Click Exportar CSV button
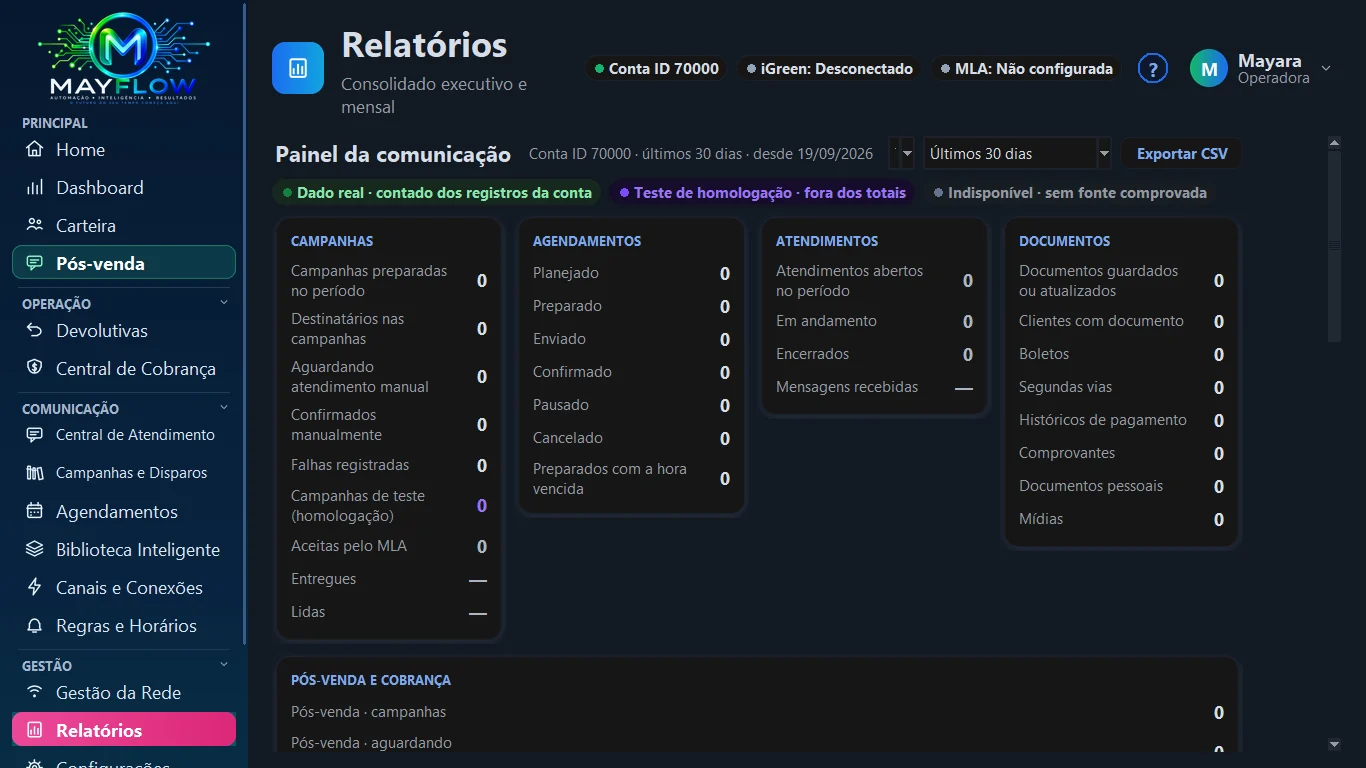This screenshot has height=768, width=1366. coord(1182,154)
